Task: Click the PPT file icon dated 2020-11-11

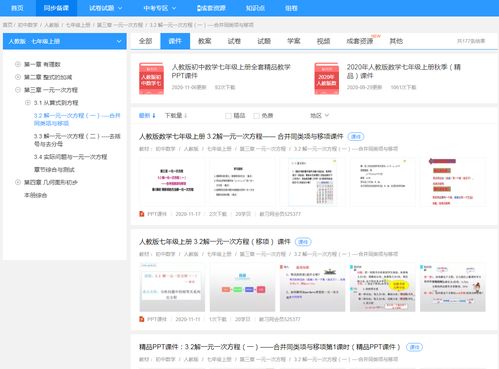Action: click(x=142, y=319)
